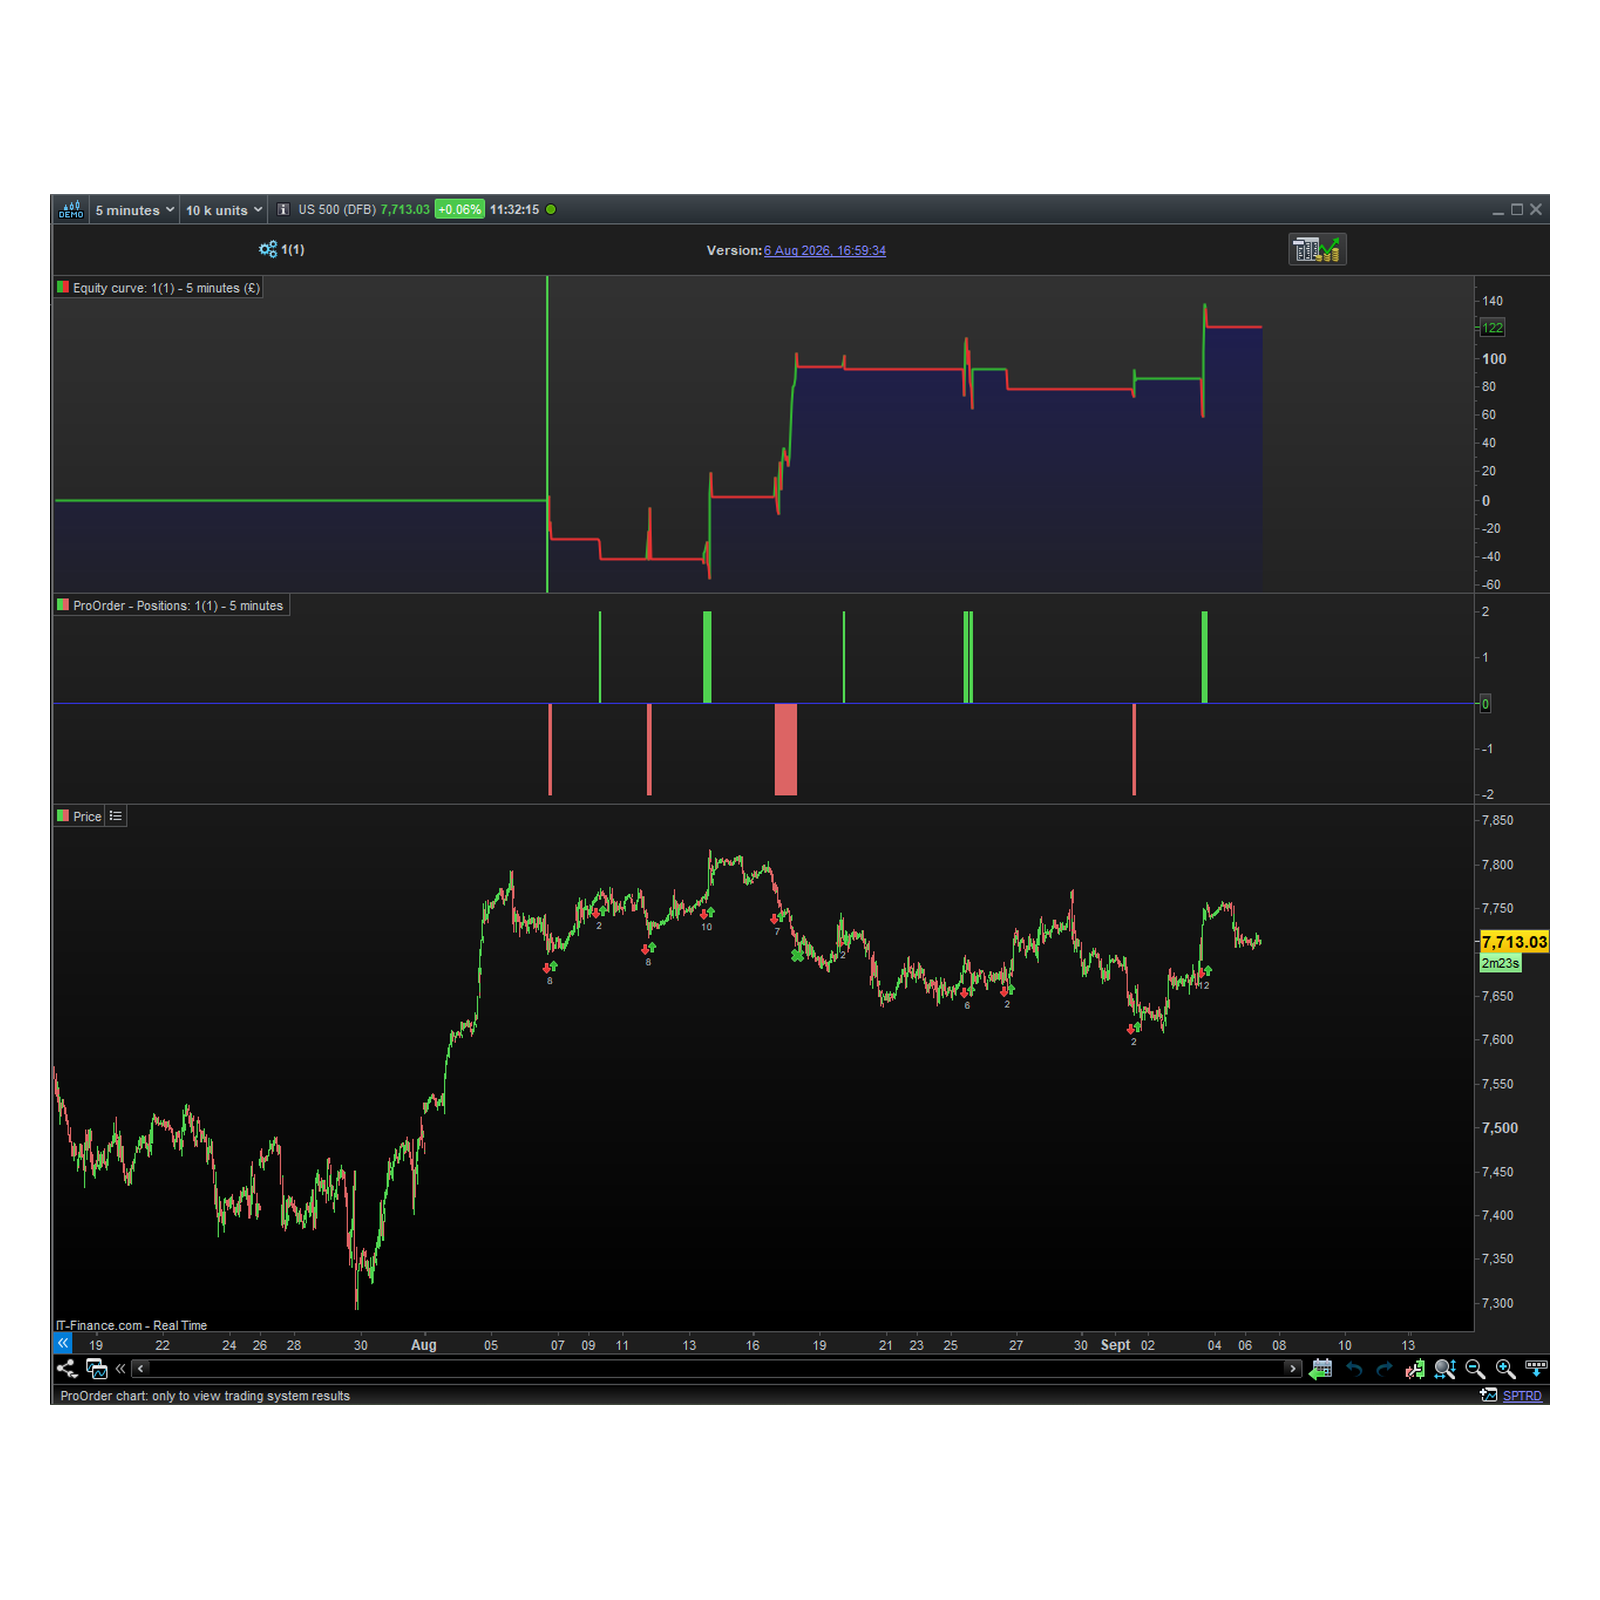
Task: Click the scrollbar left arrow
Action: (x=141, y=1369)
